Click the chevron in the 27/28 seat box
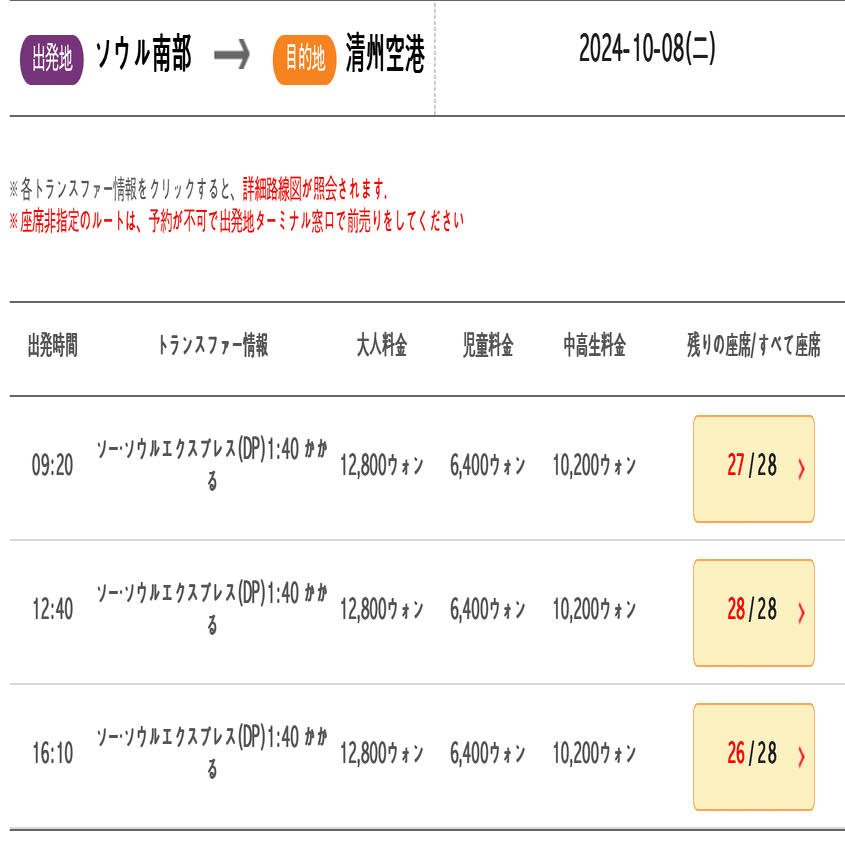This screenshot has width=845, height=845. (x=800, y=469)
